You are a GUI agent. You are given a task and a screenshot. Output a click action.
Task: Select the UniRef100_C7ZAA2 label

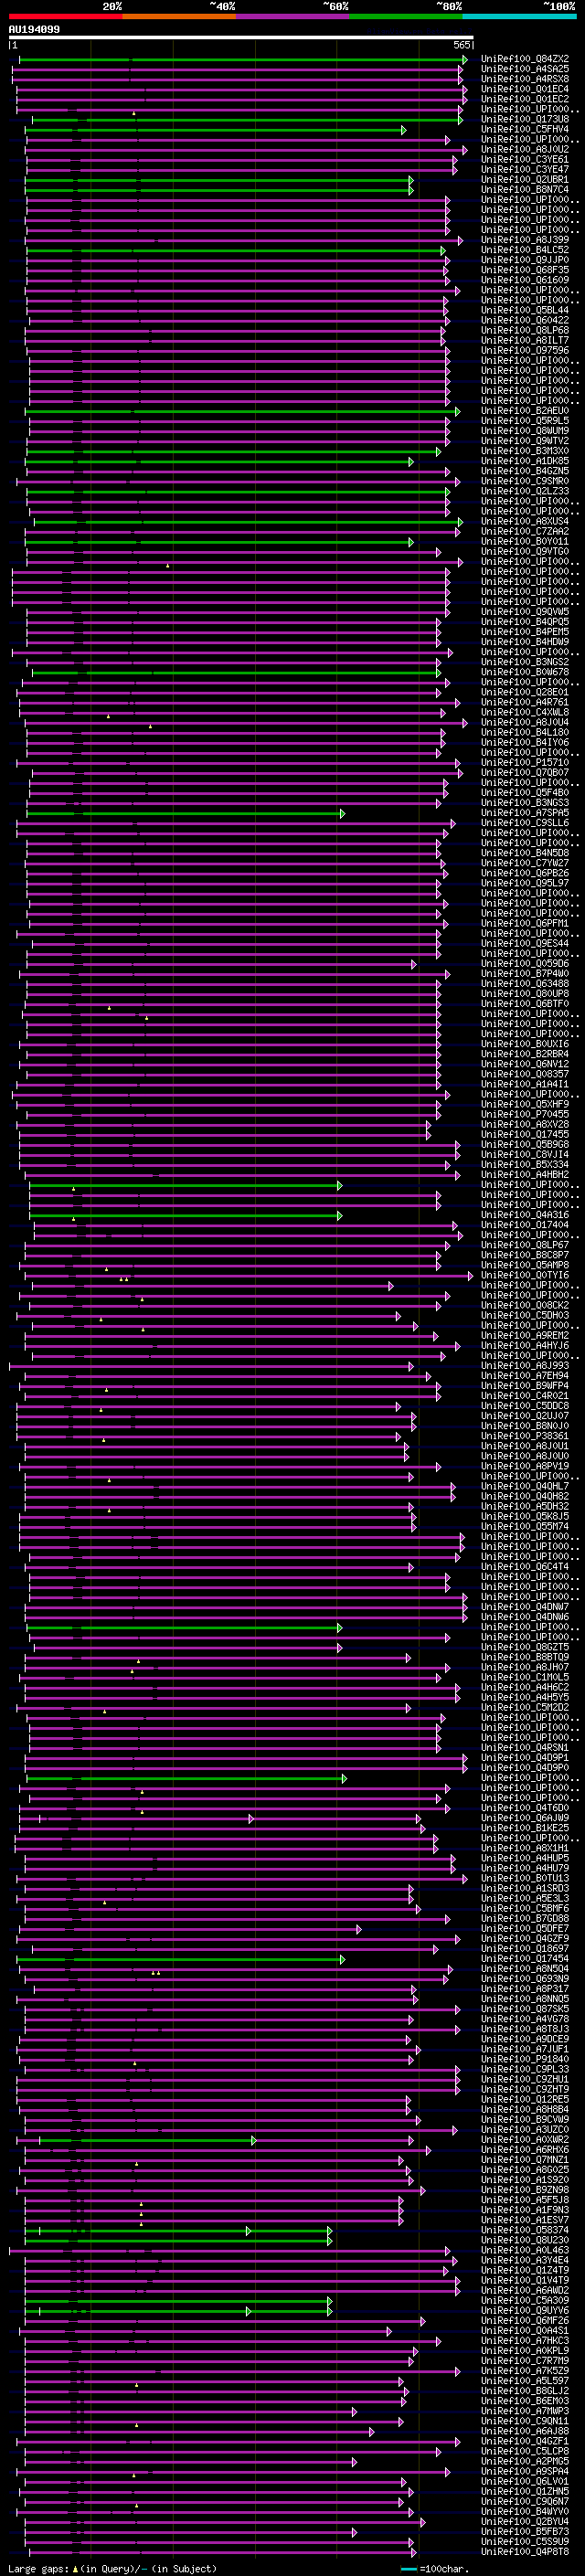point(525,531)
